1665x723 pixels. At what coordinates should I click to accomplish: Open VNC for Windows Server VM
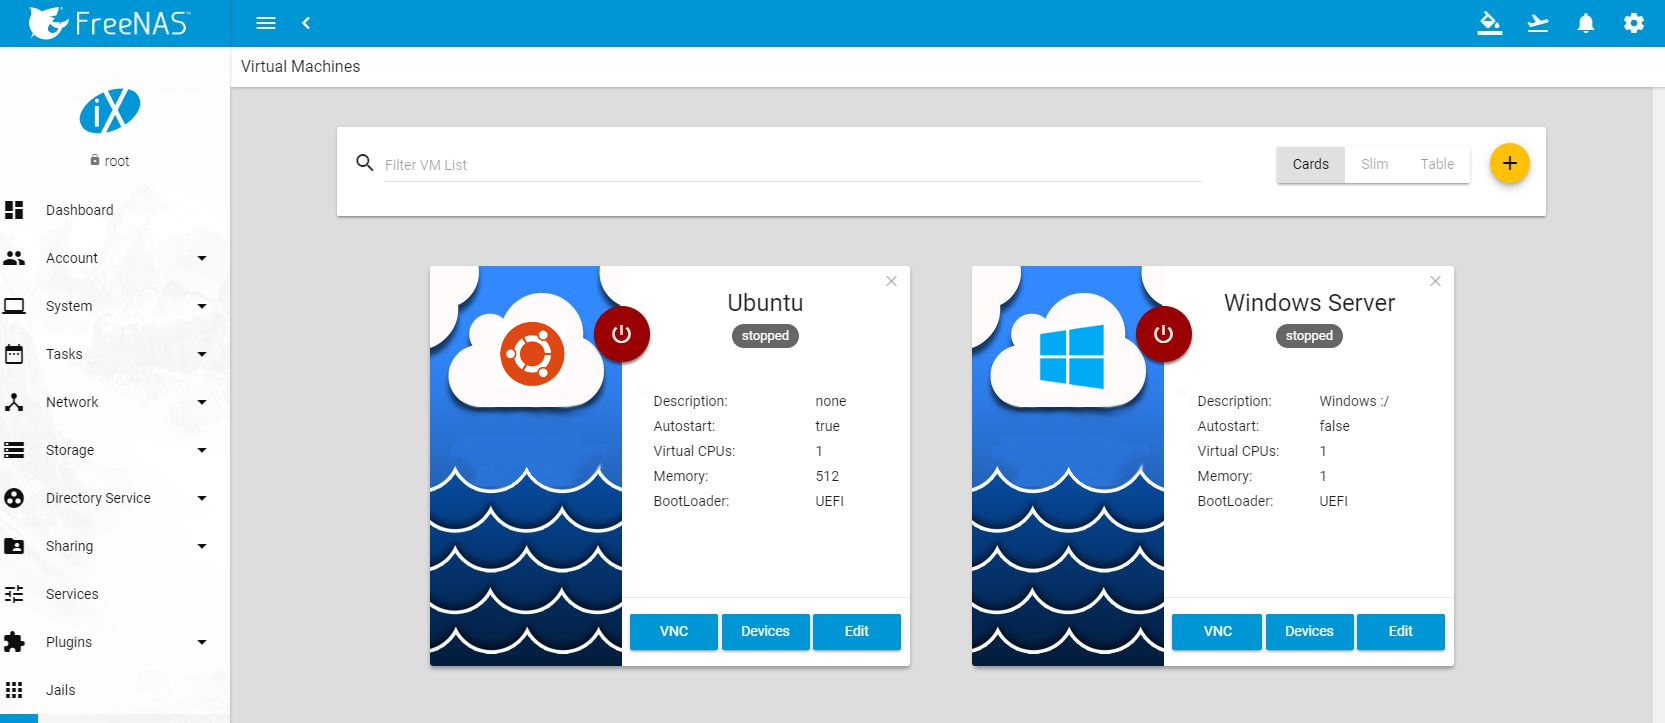(1217, 631)
